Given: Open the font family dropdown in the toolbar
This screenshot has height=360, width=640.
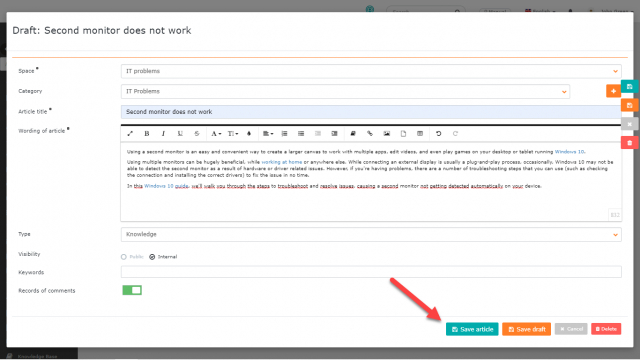Looking at the screenshot, I should click(216, 133).
